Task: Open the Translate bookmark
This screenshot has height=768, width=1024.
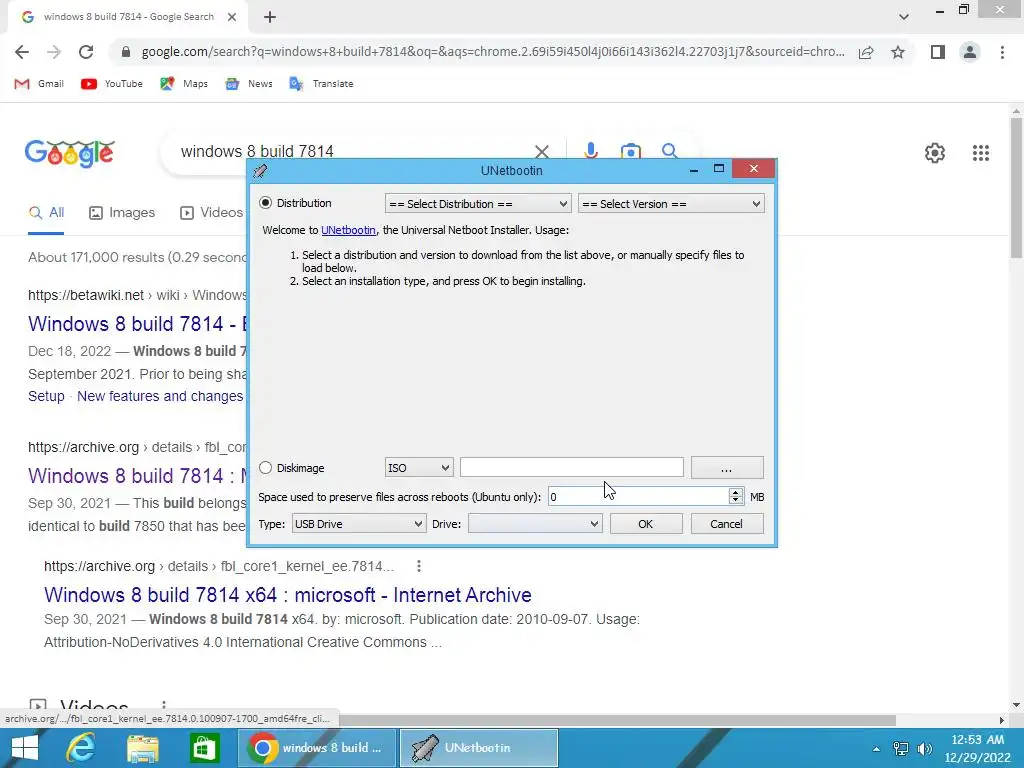Action: pos(321,84)
